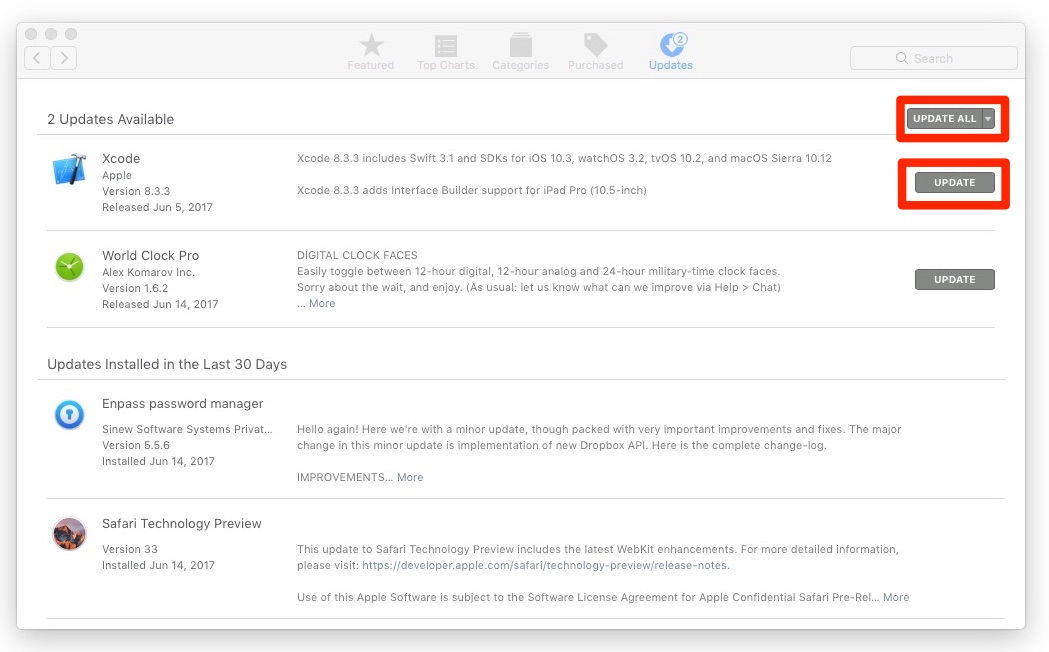The width and height of the screenshot is (1049, 652).
Task: Open the Purchased tag icon
Action: pyautogui.click(x=596, y=46)
